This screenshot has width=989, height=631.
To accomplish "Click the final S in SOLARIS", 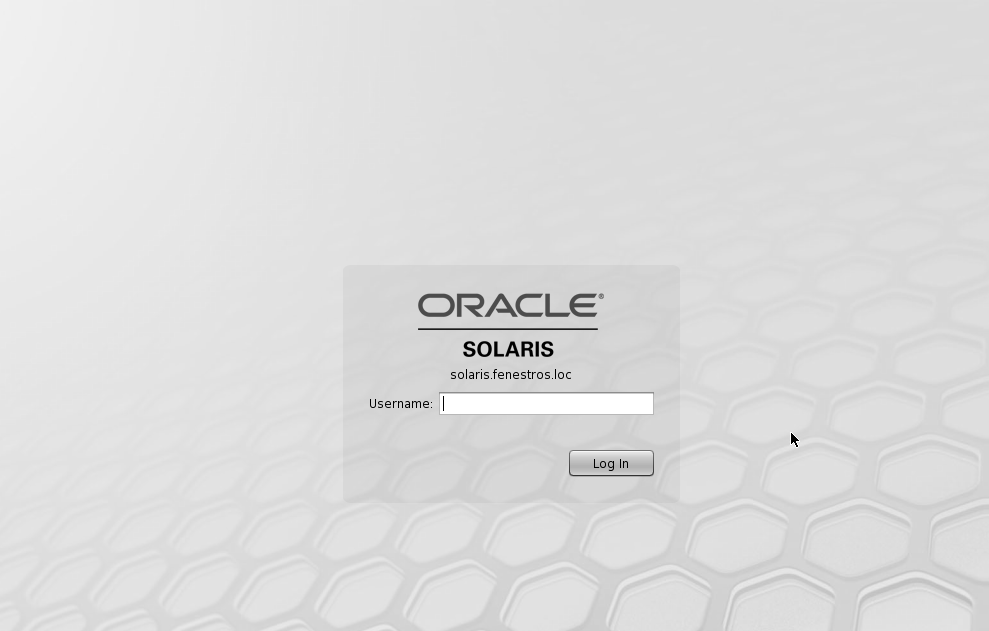I will pyautogui.click(x=546, y=349).
